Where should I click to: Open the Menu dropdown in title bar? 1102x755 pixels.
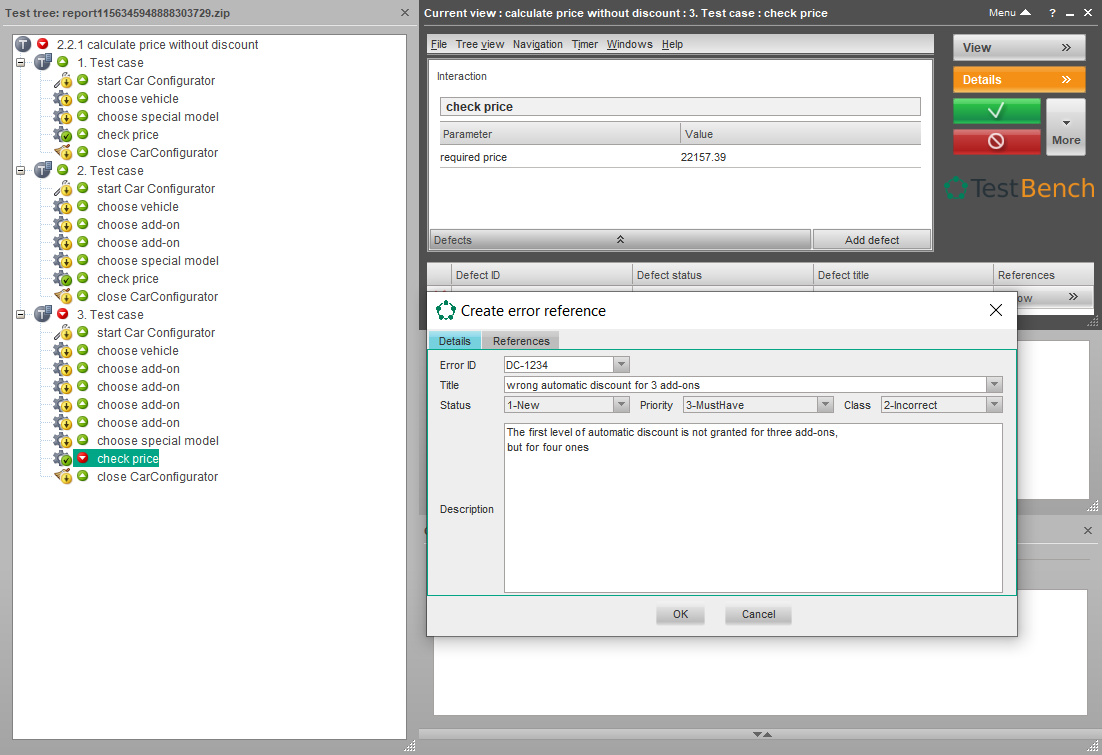tap(1009, 13)
